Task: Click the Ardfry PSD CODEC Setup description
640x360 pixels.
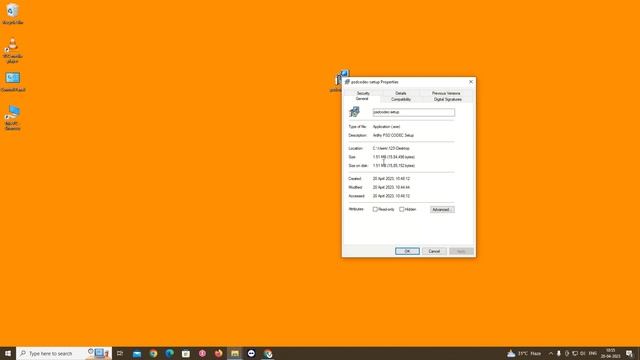Action: coord(393,135)
